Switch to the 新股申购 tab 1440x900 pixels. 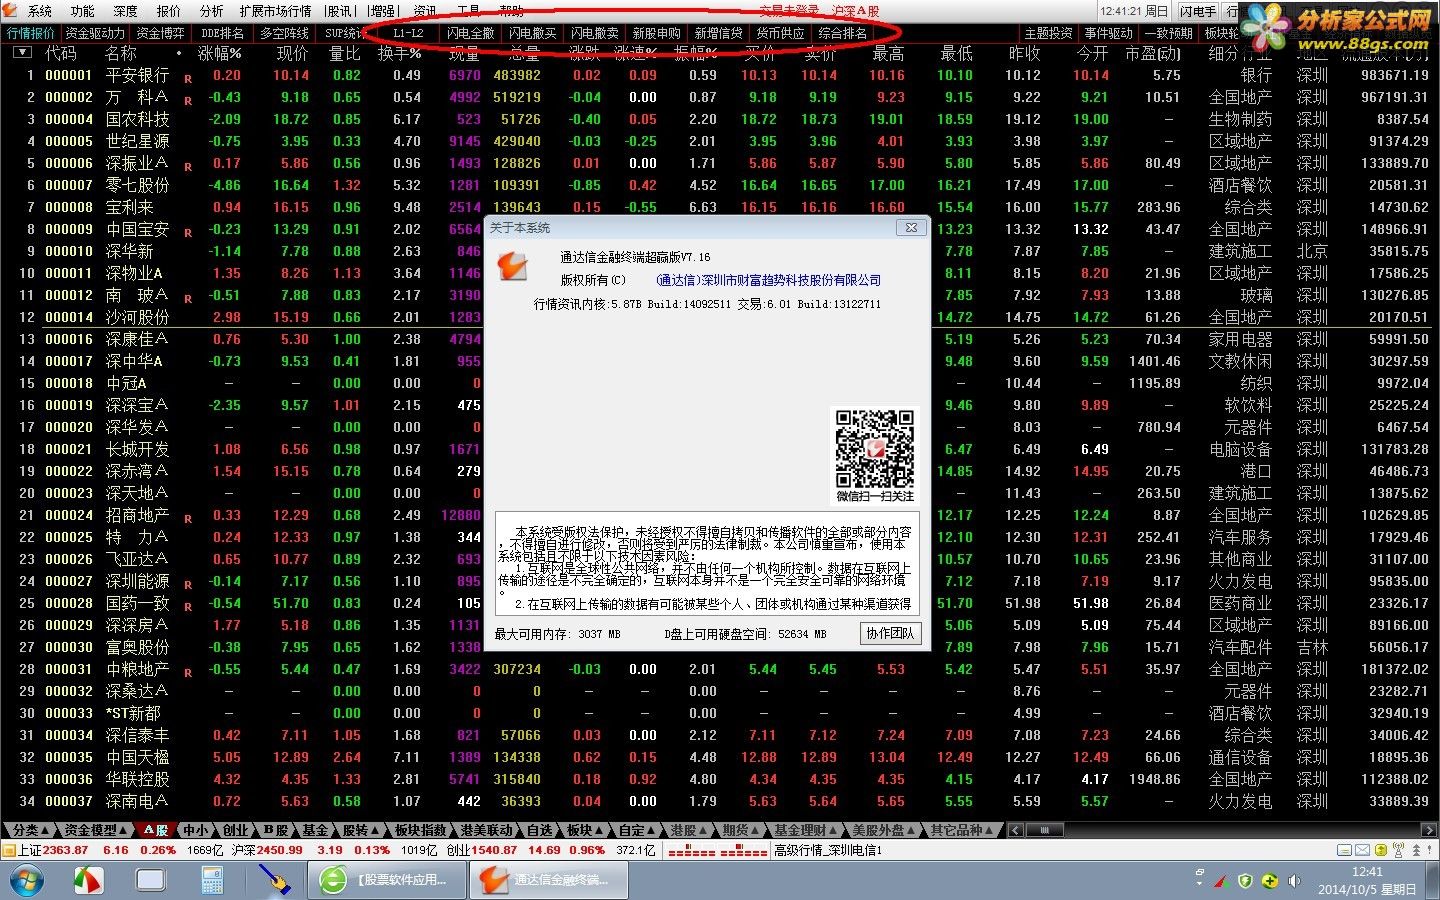click(x=656, y=33)
